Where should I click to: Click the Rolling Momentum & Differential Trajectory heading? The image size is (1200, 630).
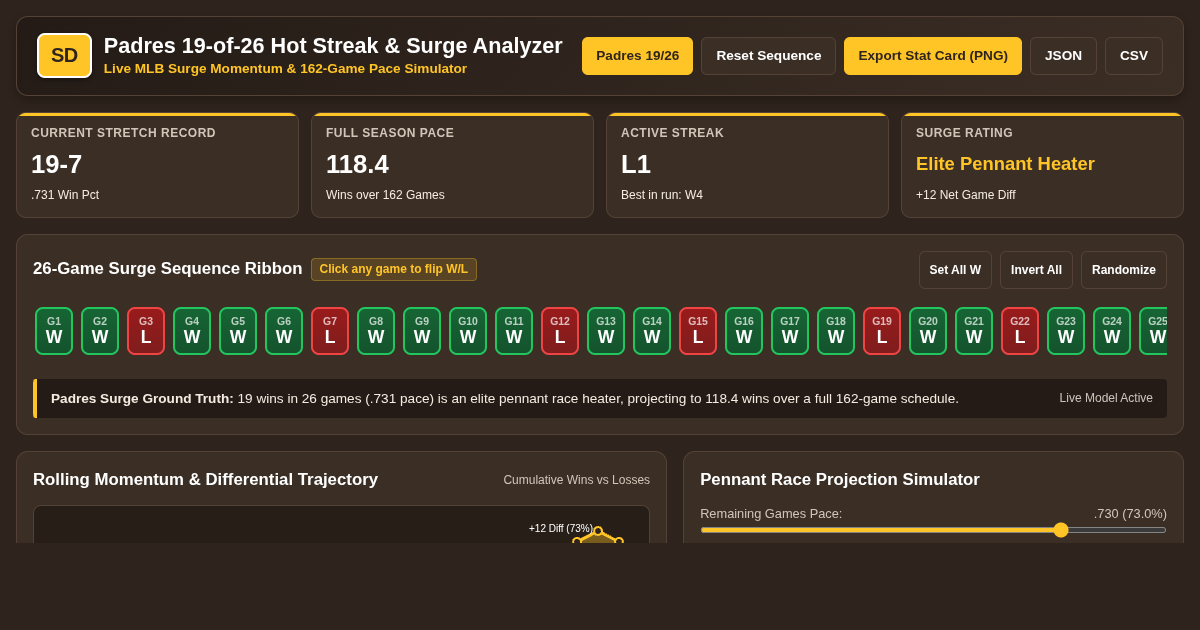(x=205, y=480)
